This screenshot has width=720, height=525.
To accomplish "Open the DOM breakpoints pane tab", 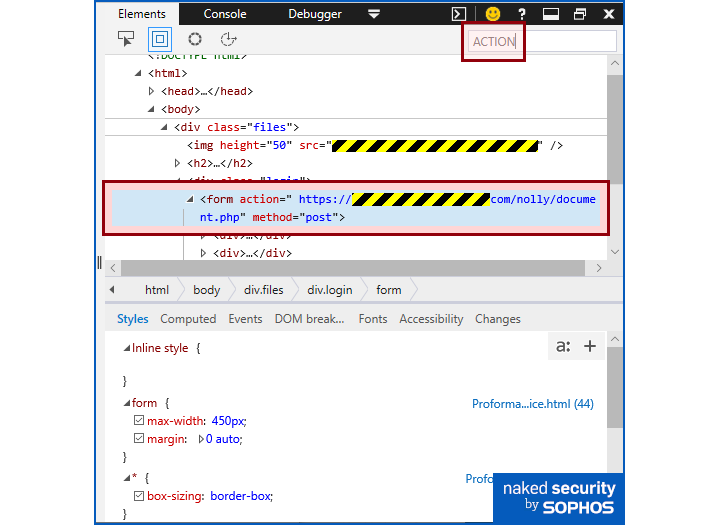I will [309, 319].
